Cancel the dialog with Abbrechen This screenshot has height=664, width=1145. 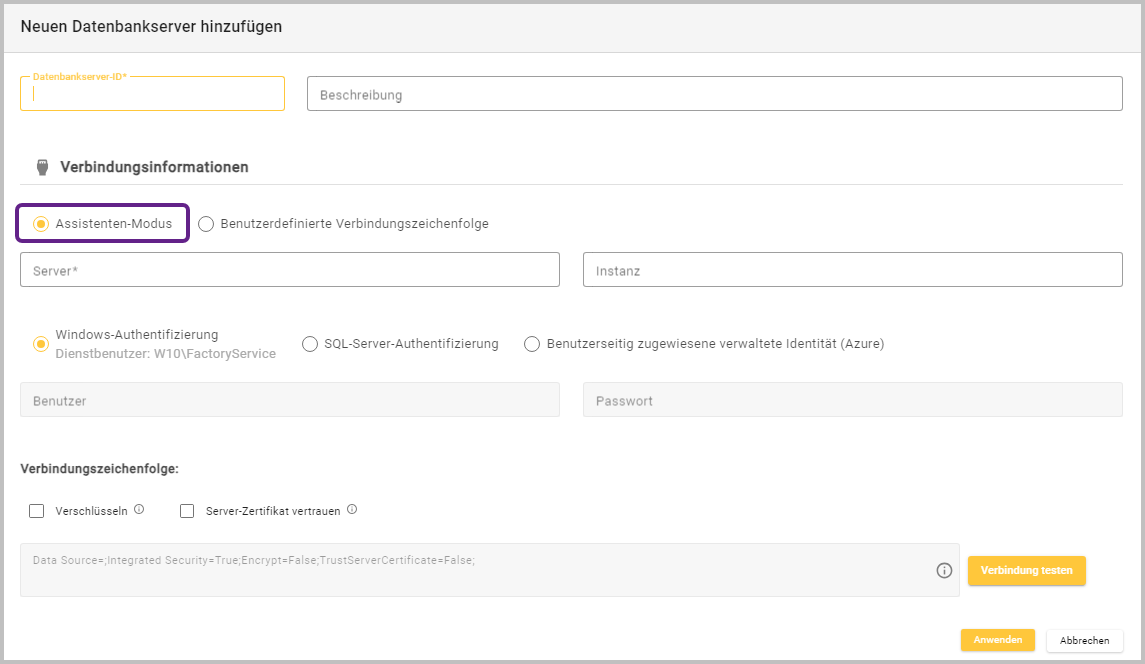tap(1084, 640)
